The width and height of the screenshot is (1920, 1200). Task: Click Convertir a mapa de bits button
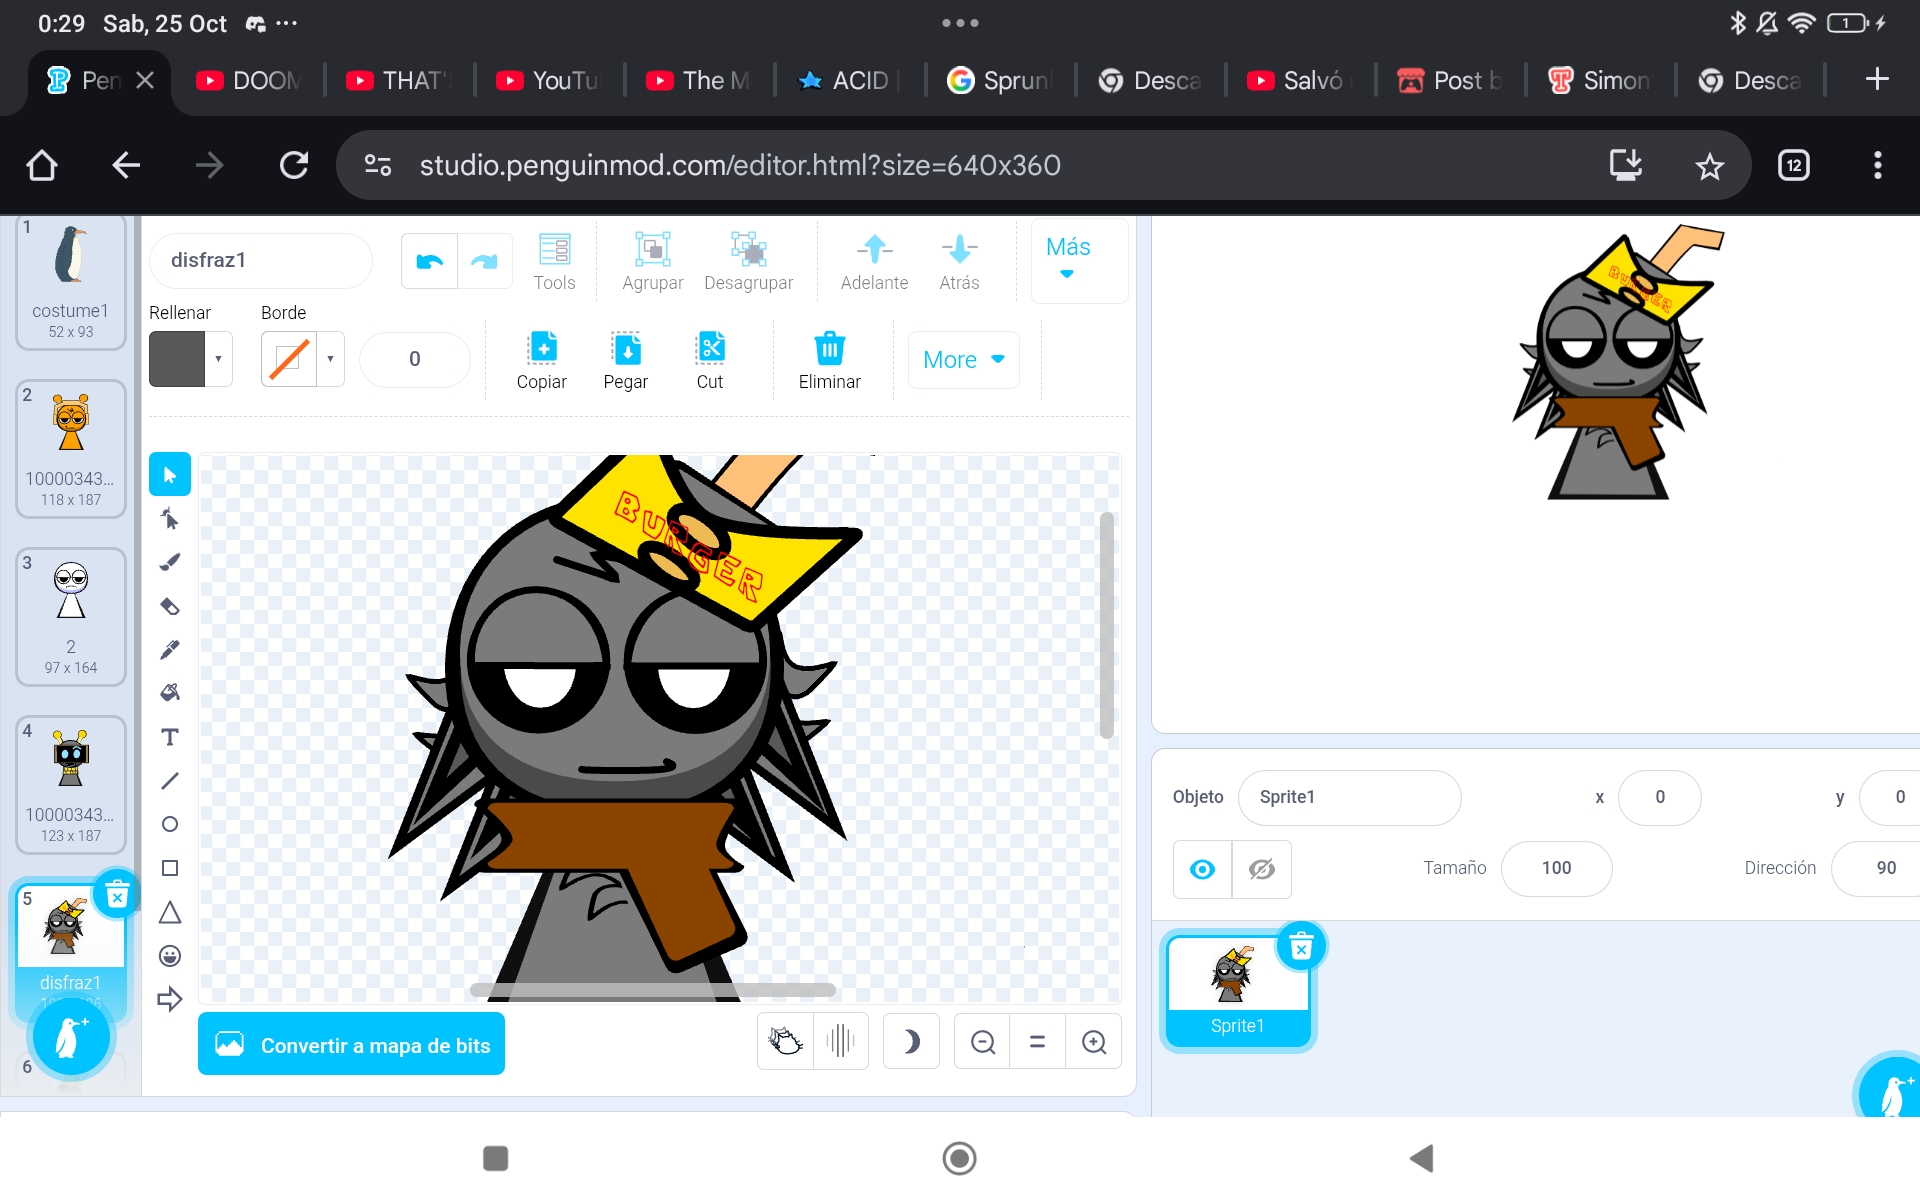pos(351,1045)
